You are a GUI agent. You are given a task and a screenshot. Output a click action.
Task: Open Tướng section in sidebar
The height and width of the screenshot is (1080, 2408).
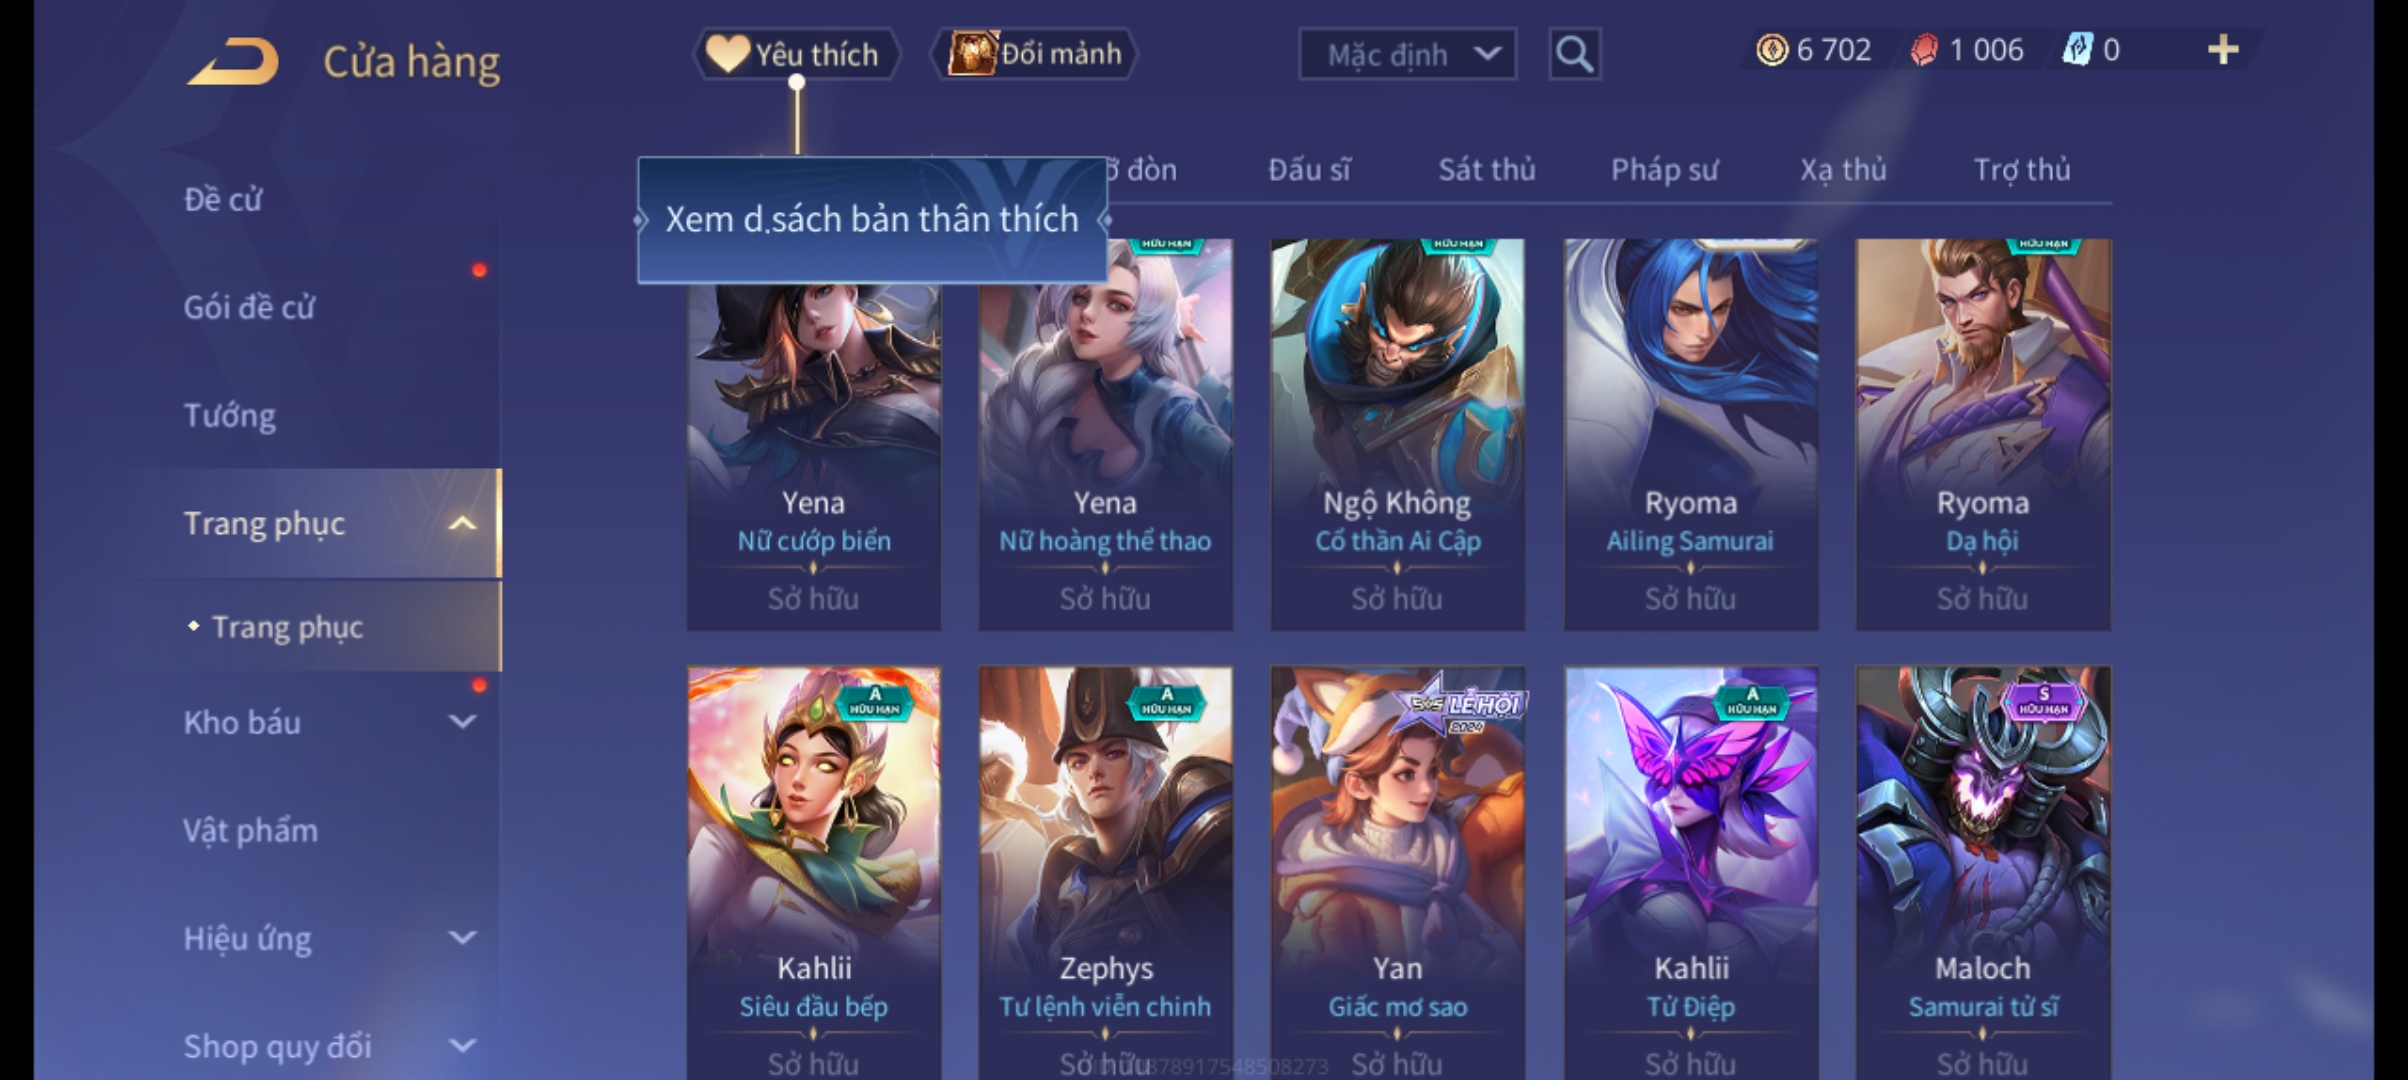[x=230, y=415]
